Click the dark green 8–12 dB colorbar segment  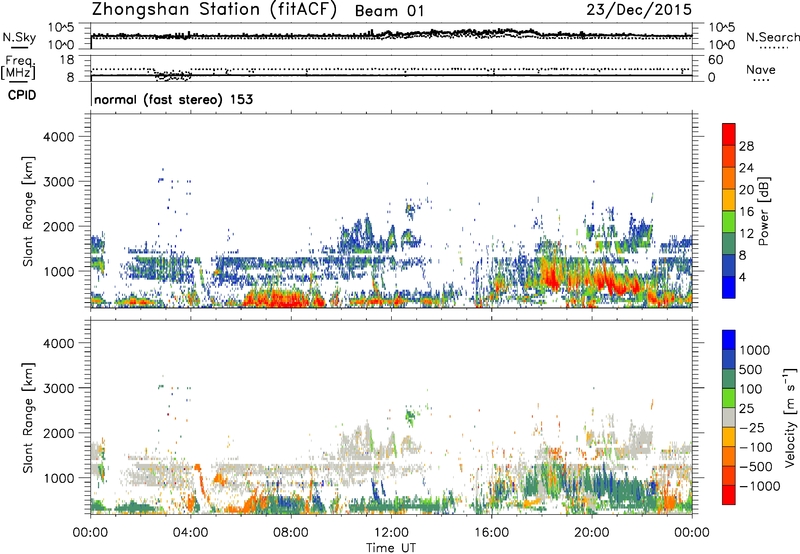pos(729,243)
